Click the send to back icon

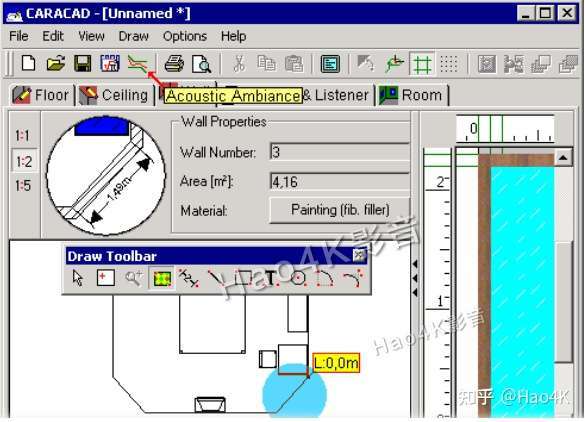coord(568,64)
